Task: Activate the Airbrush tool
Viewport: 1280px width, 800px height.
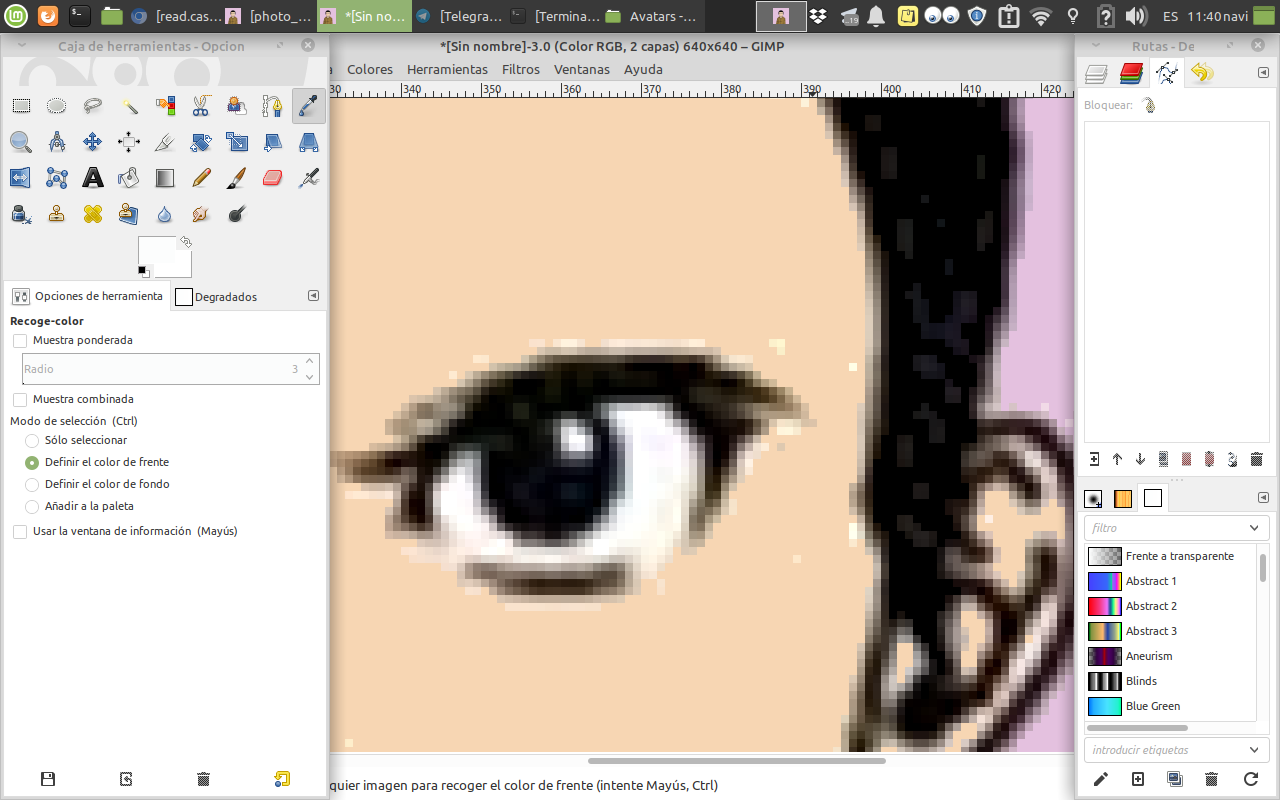Action: pyautogui.click(x=309, y=178)
